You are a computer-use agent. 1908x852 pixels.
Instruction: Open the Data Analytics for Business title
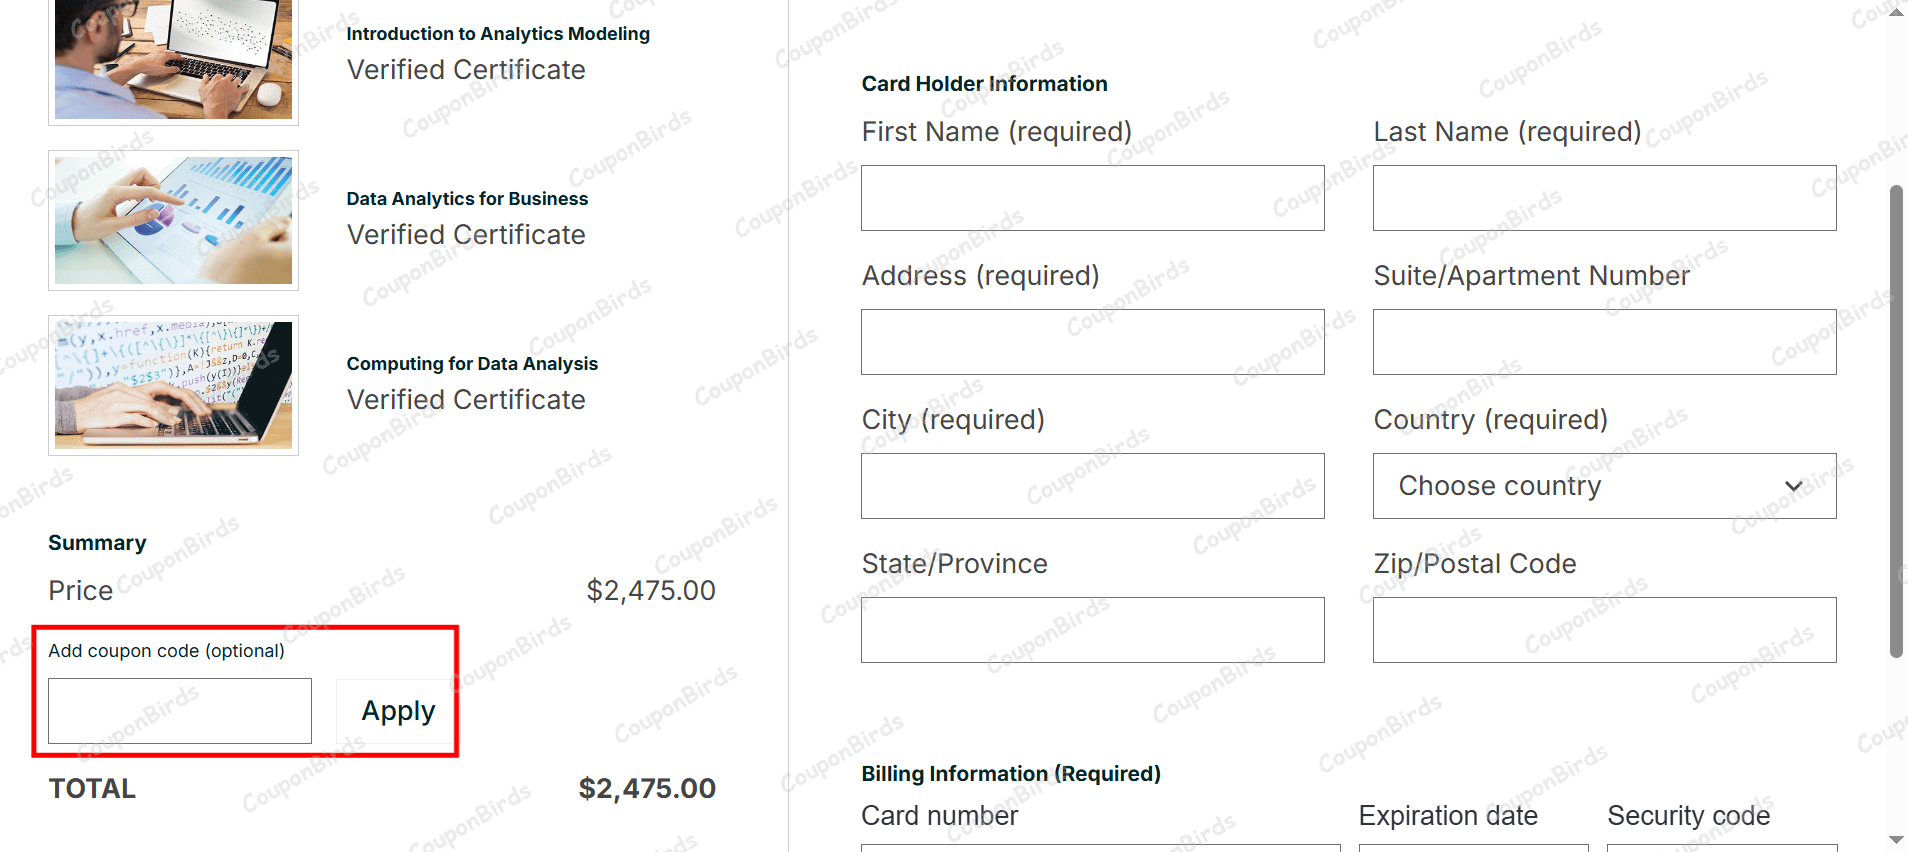[x=467, y=199]
